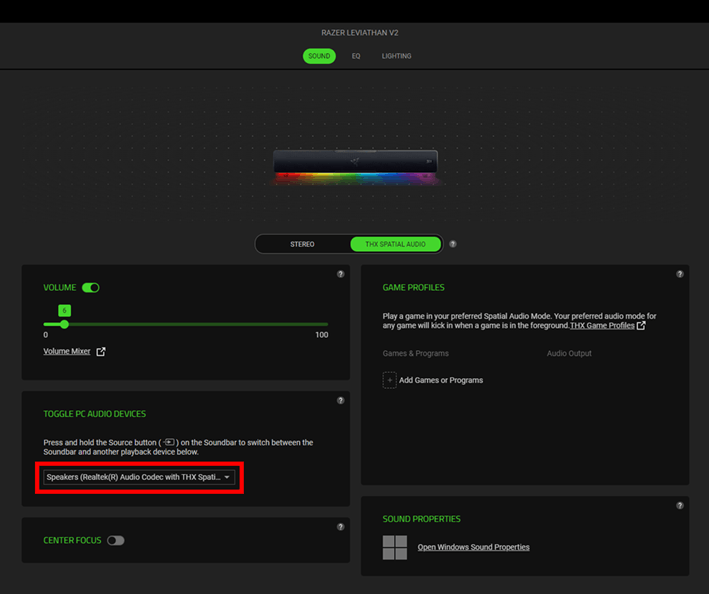Click help icon in Game Profiles panel
Image resolution: width=709 pixels, height=594 pixels.
(680, 273)
